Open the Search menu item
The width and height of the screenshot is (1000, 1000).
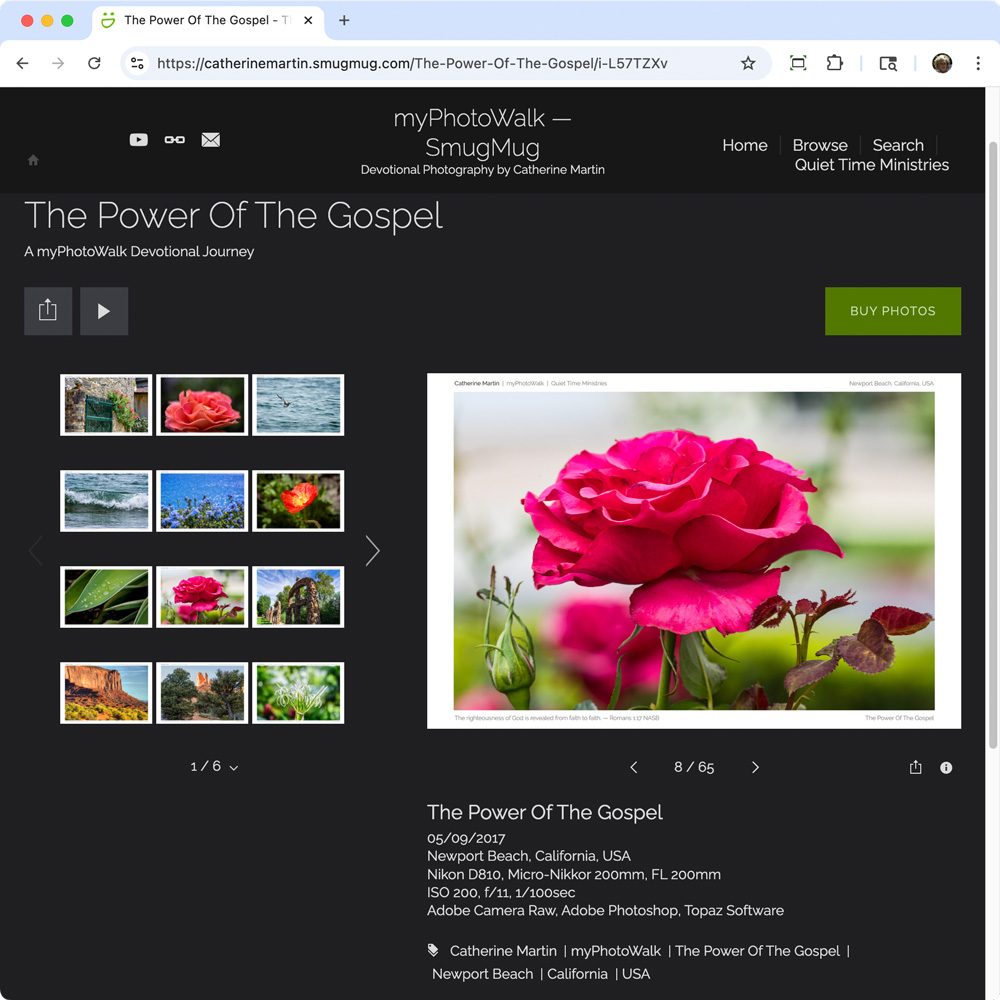pyautogui.click(x=897, y=145)
